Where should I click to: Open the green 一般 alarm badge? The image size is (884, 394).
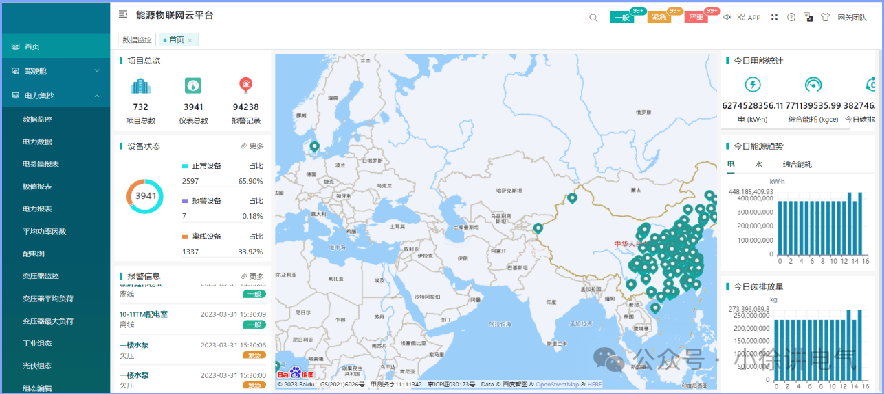[622, 17]
